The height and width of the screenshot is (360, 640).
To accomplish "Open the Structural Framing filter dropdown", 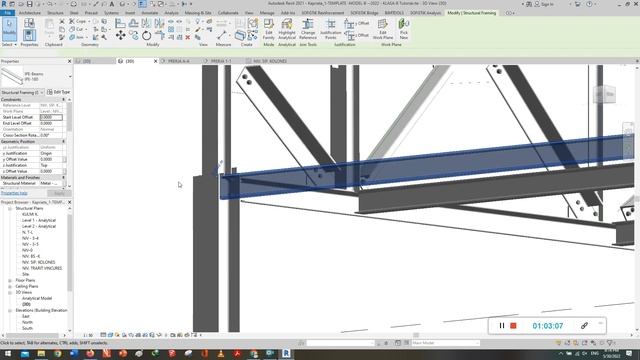I will click(42, 93).
